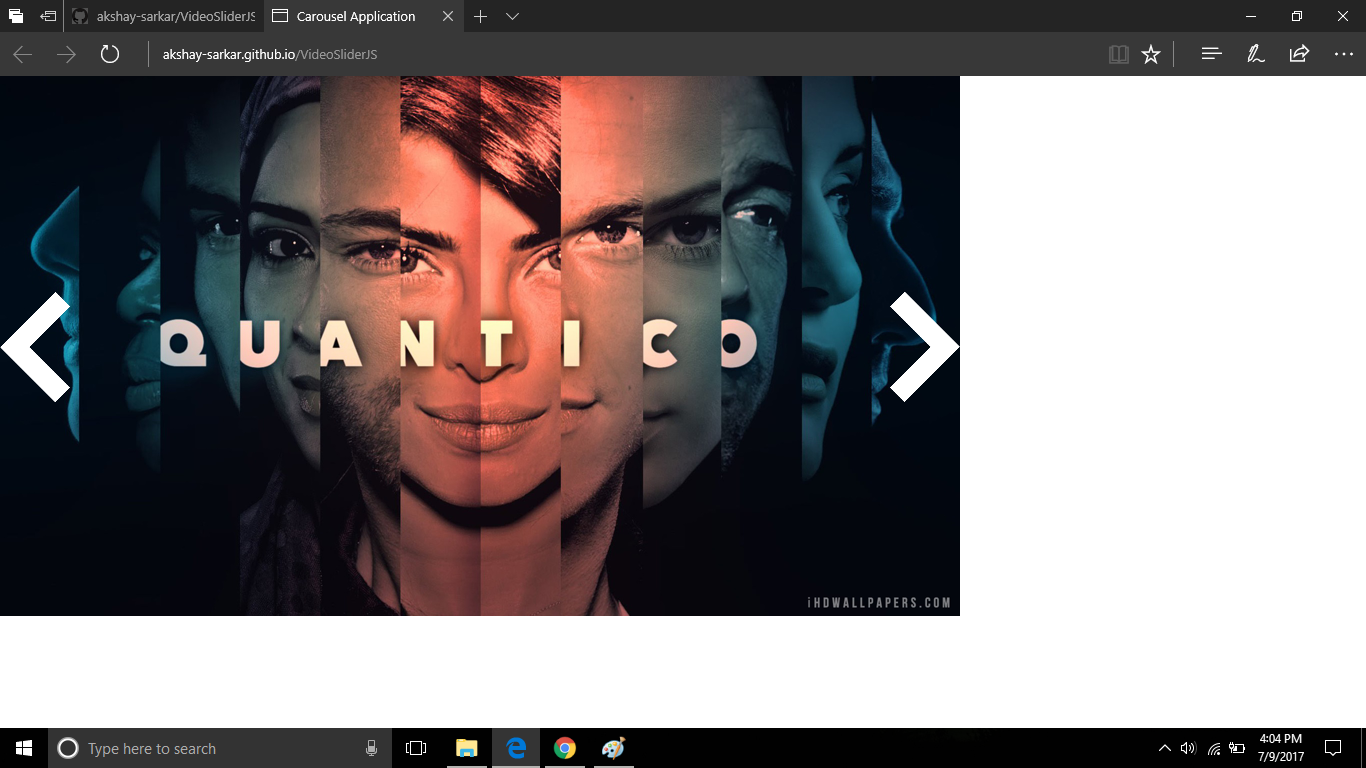Go forward one page

(x=66, y=54)
